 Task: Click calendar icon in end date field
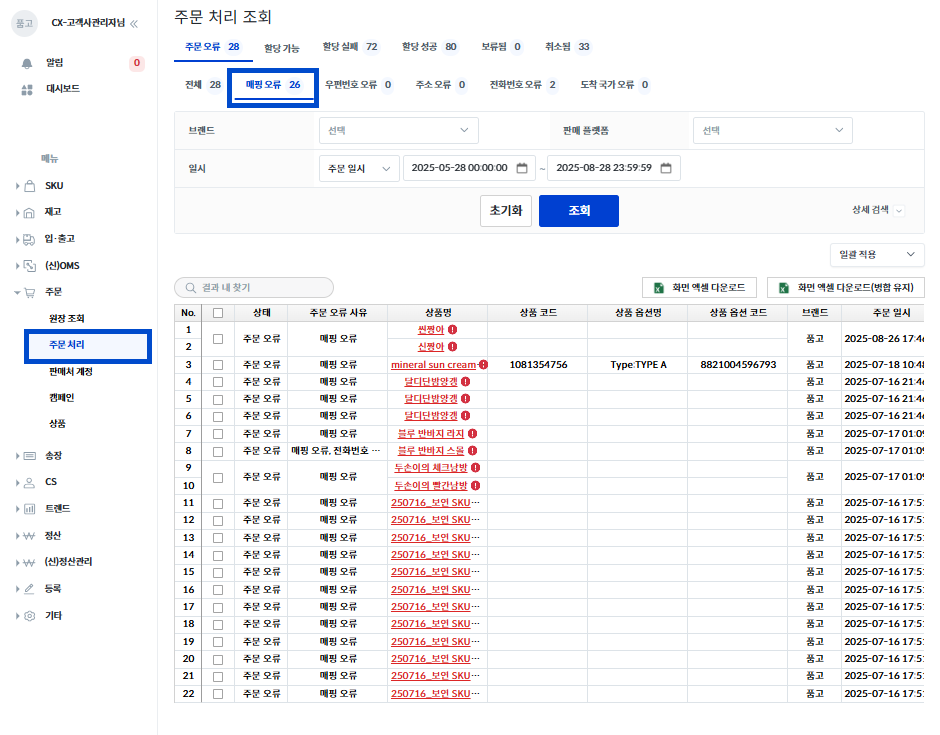coord(666,168)
